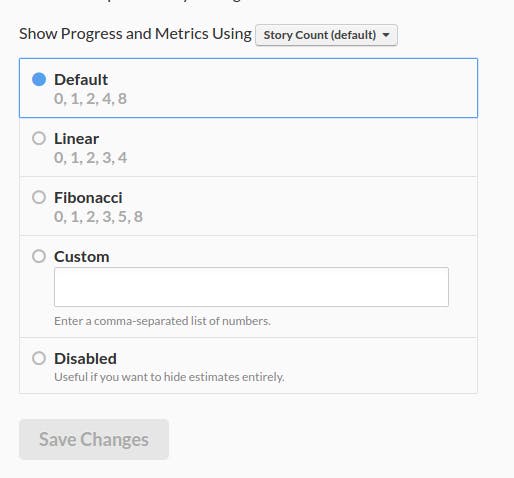Screen dimensions: 514x478
Task: Open the Story Count (default) dropdown
Action: pyautogui.click(x=326, y=35)
